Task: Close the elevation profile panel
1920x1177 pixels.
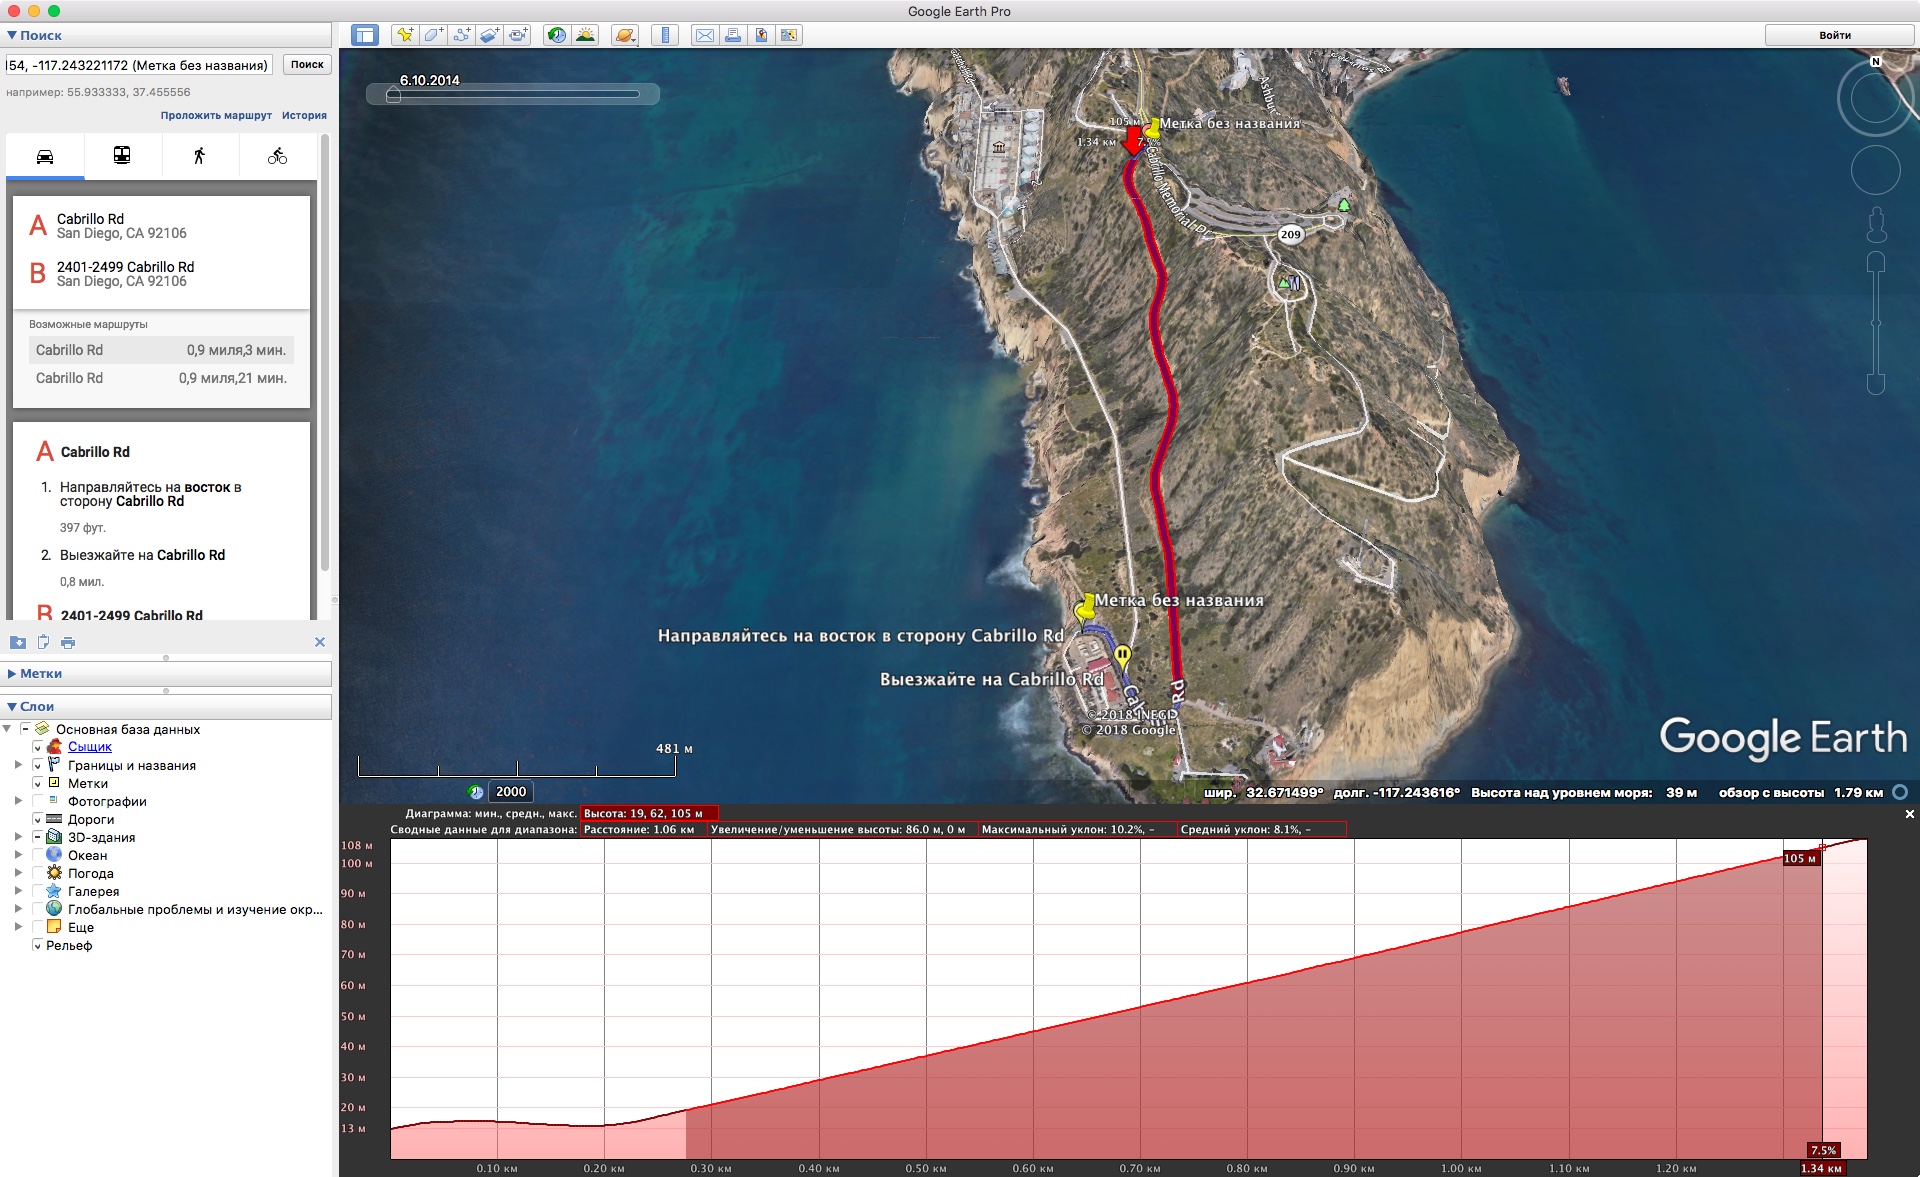Action: 1910,814
